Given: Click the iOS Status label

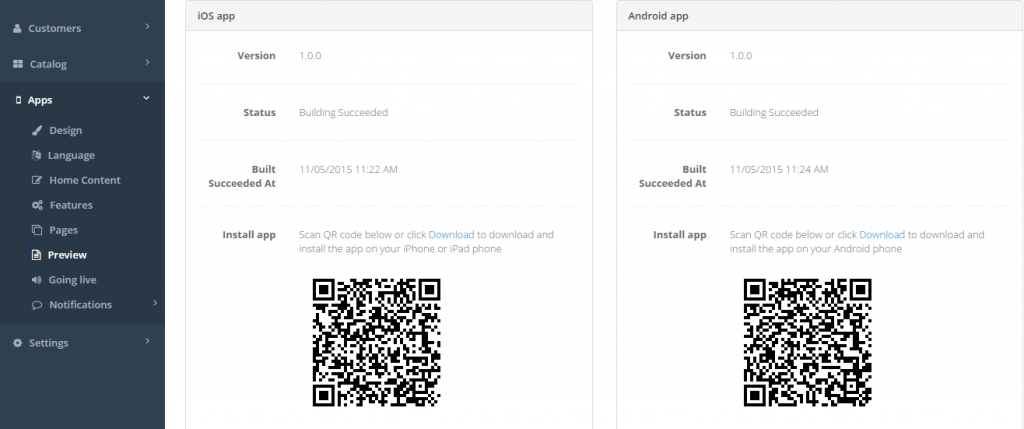Looking at the screenshot, I should click(x=259, y=112).
